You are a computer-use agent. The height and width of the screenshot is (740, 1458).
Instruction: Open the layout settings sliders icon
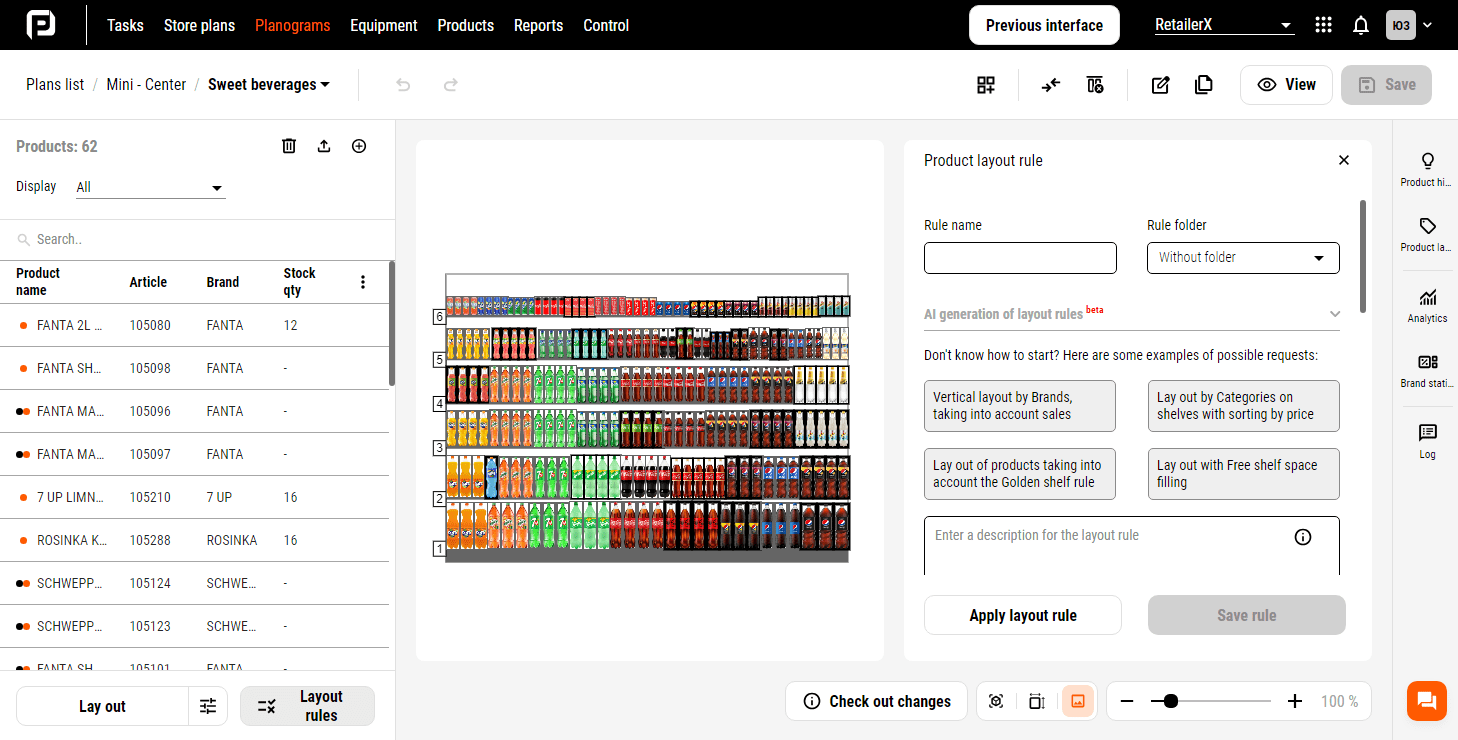(208, 706)
